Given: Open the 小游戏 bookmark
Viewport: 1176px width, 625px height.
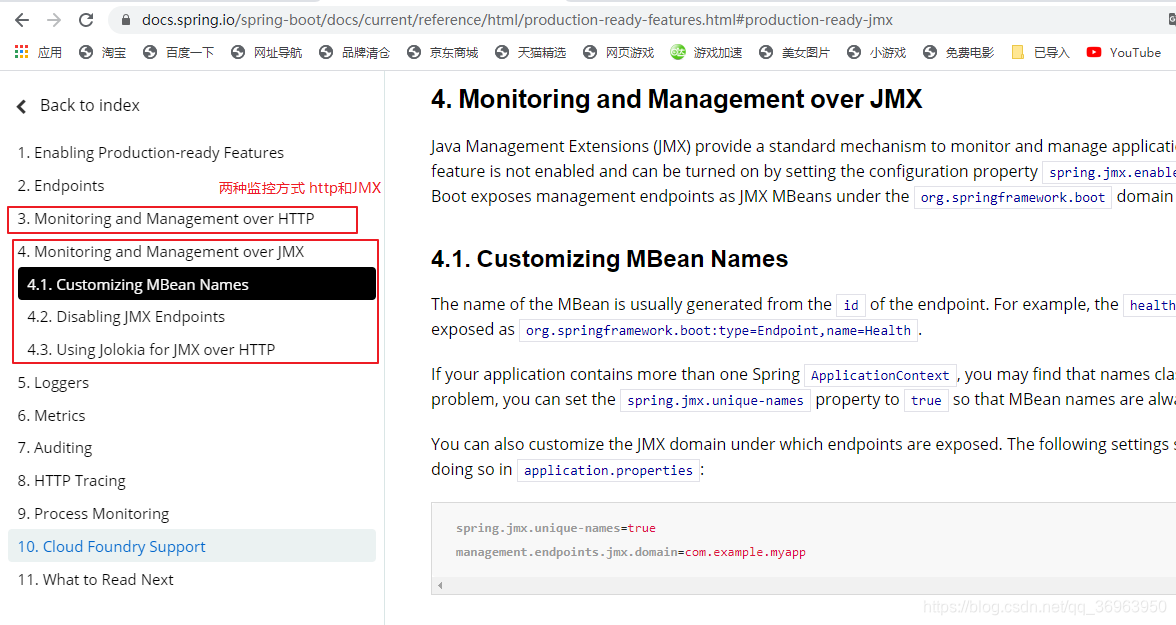Looking at the screenshot, I should click(875, 53).
